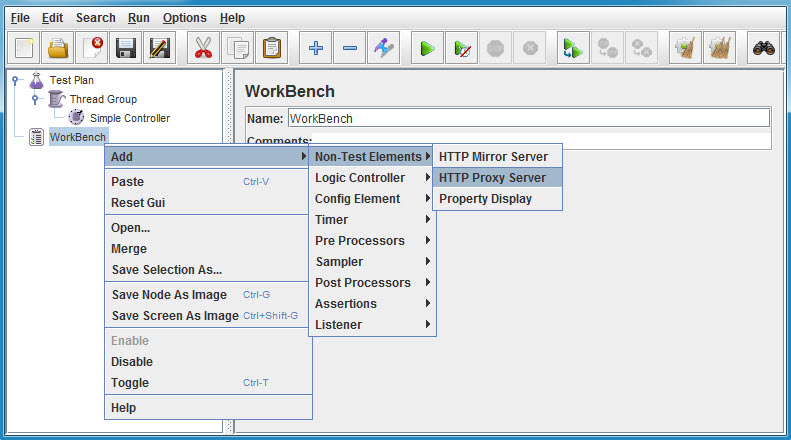Click the Paste clipboard icon
791x440 pixels.
(271, 48)
